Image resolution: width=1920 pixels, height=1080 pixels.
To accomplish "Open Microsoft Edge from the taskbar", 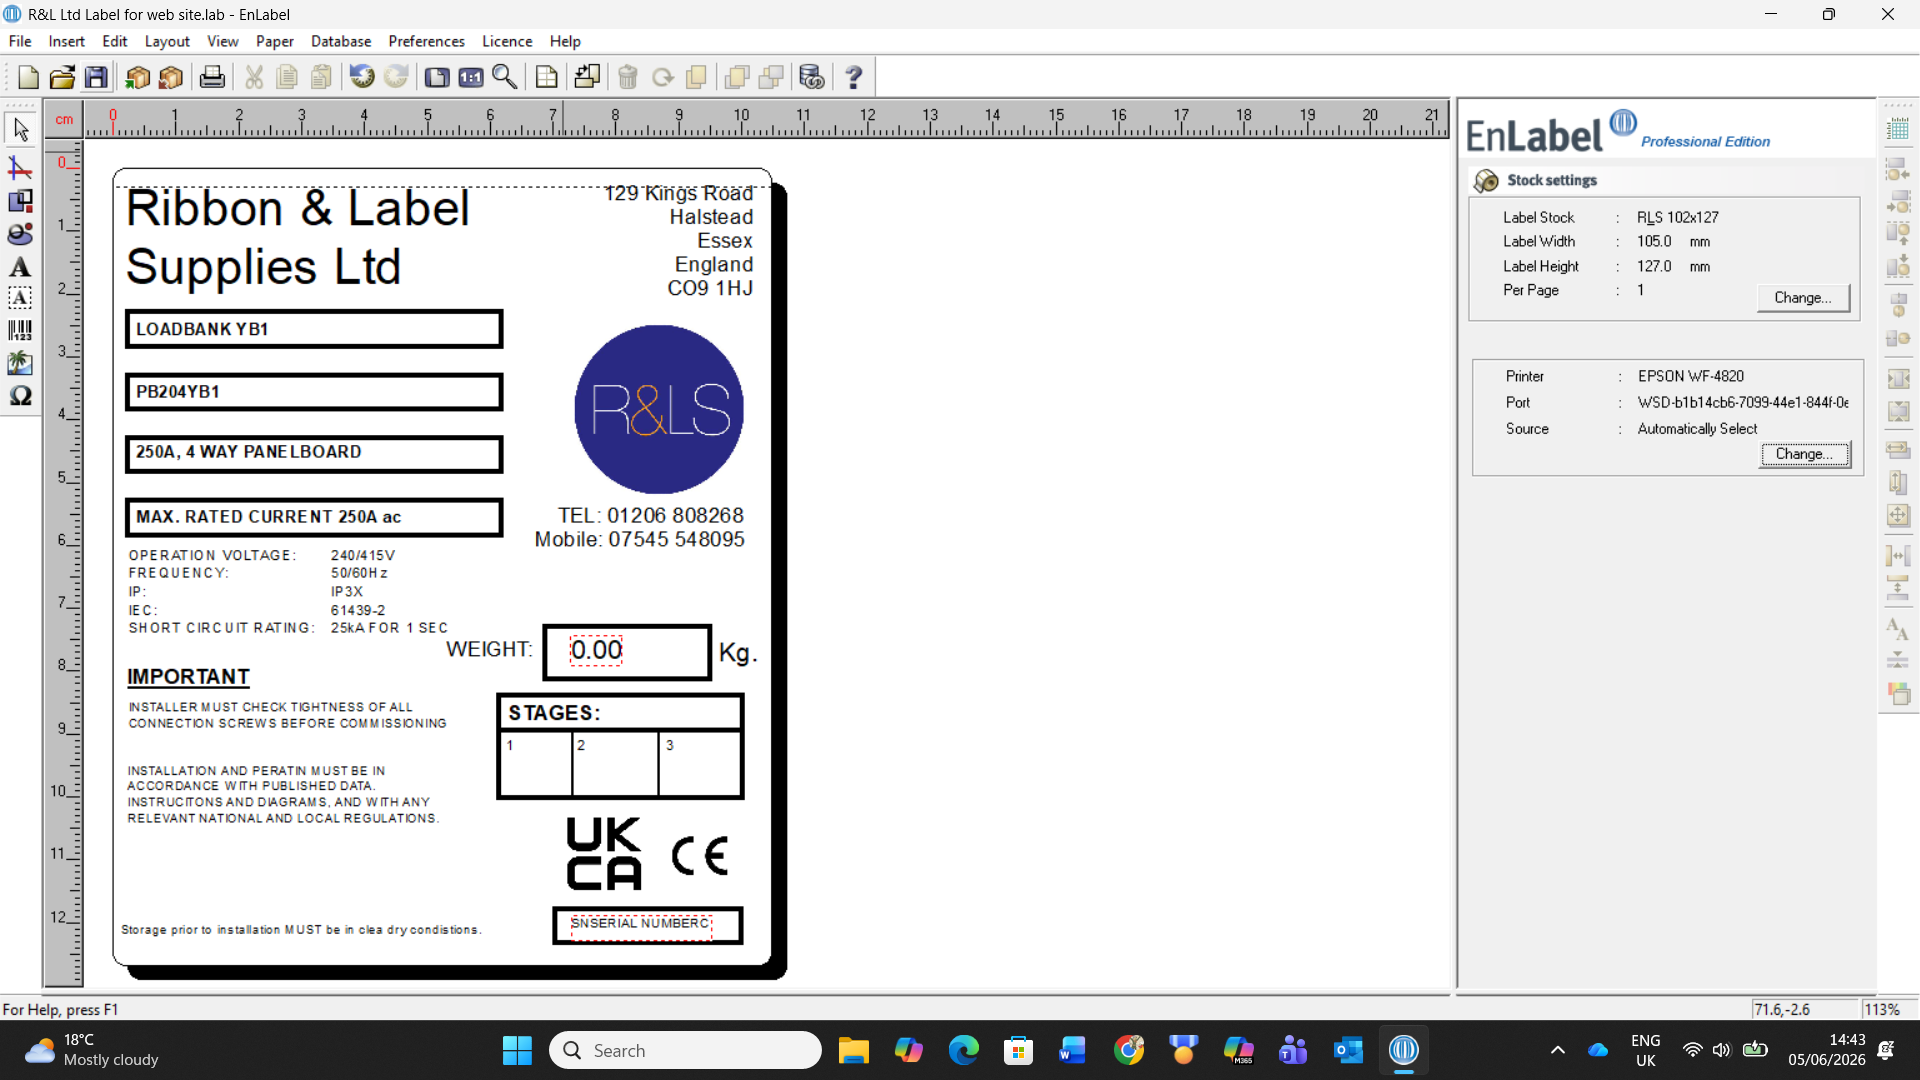I will coord(964,1051).
